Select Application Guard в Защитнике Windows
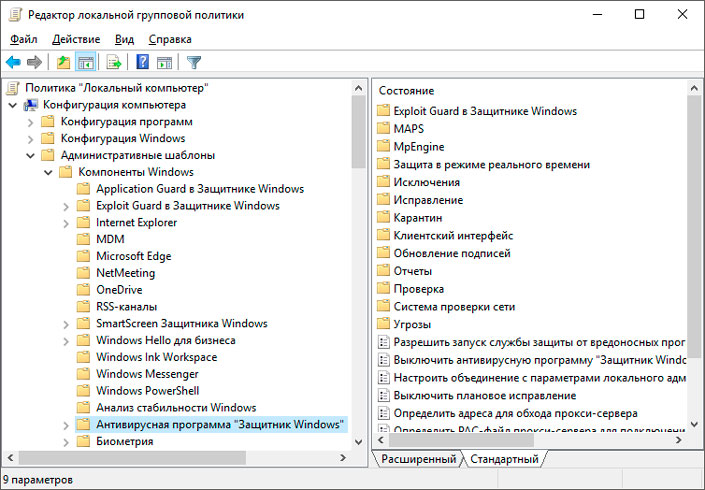This screenshot has height=490, width=705. [200, 189]
